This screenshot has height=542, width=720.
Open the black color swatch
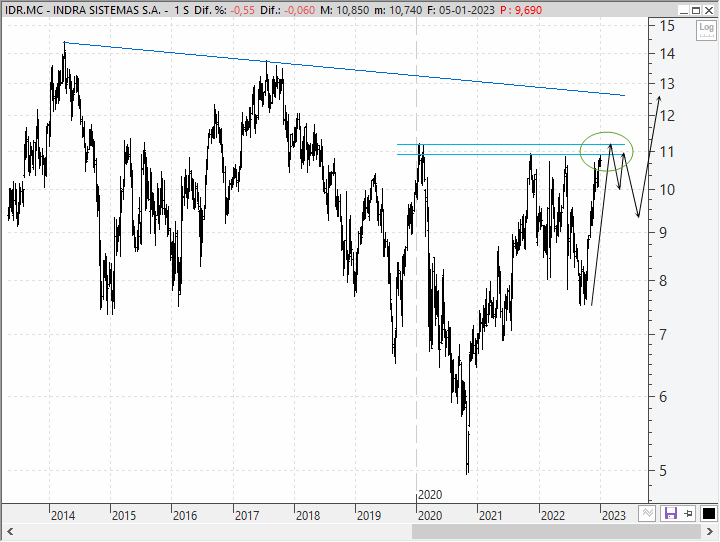pyautogui.click(x=709, y=514)
